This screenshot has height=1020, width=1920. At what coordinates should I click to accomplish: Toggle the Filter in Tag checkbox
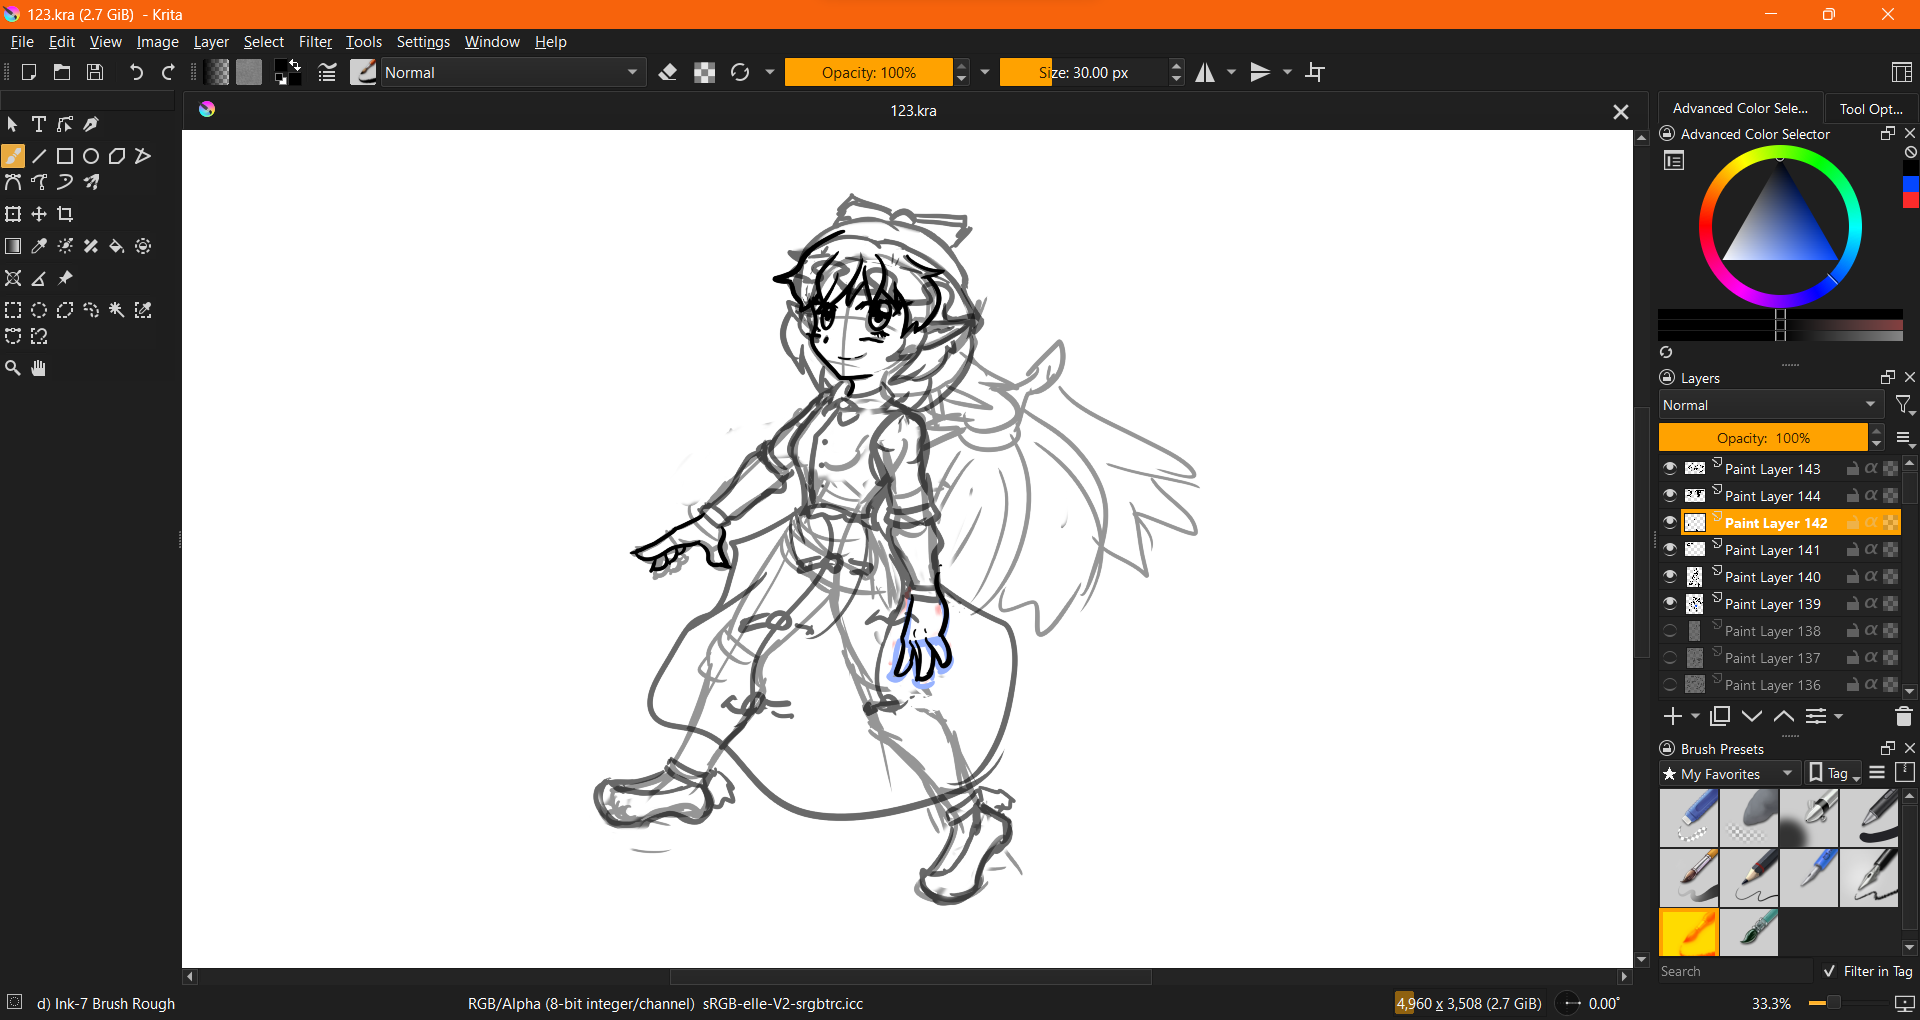(x=1829, y=971)
